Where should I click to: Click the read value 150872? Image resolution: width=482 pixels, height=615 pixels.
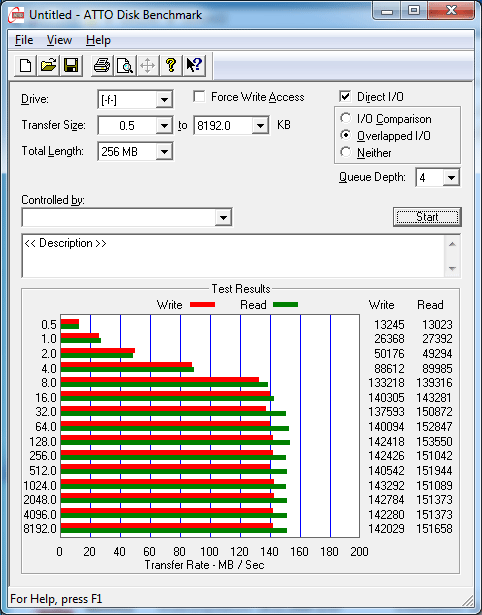[434, 412]
